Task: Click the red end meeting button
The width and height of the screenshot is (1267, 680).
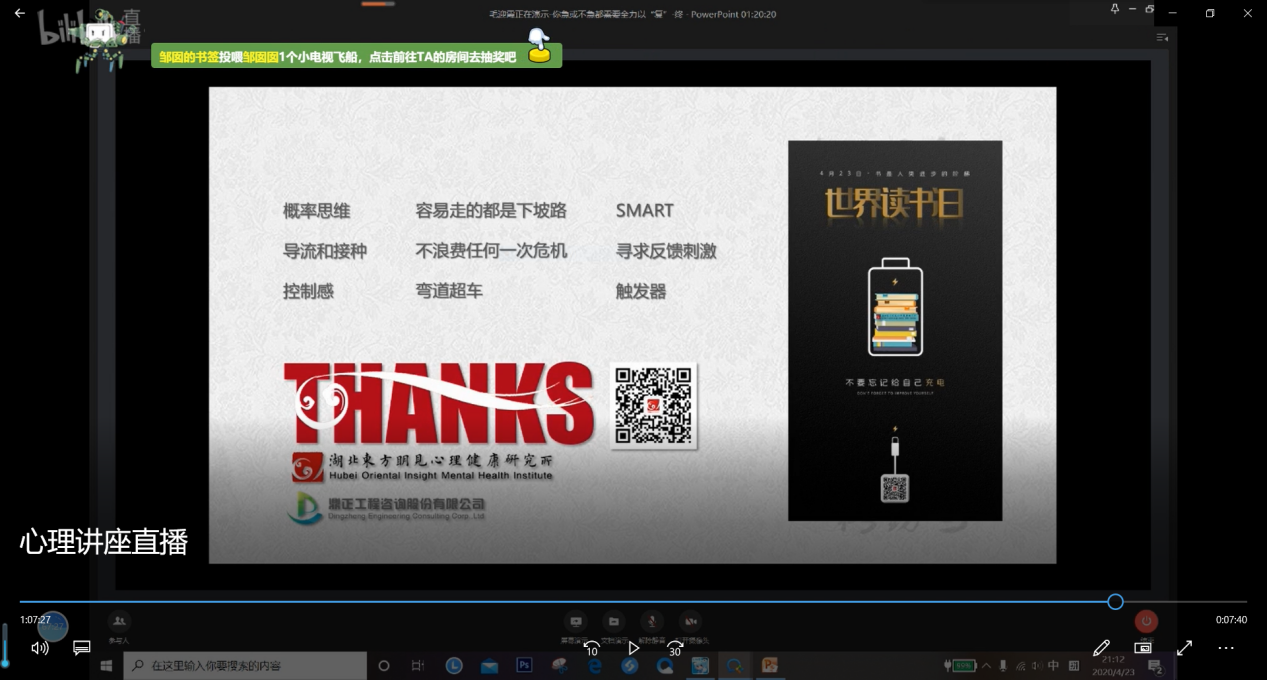Action: tap(1146, 621)
